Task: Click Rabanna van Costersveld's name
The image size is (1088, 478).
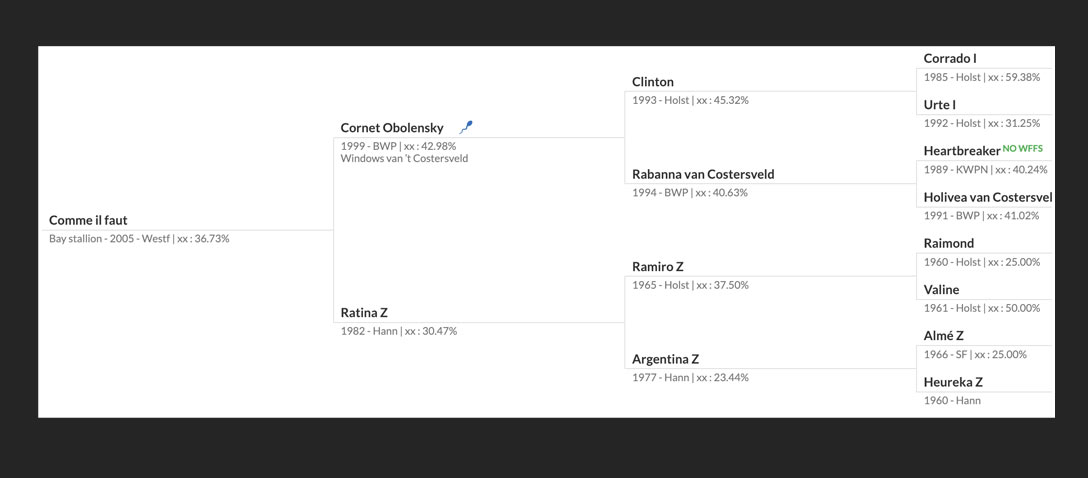Action: tap(703, 174)
